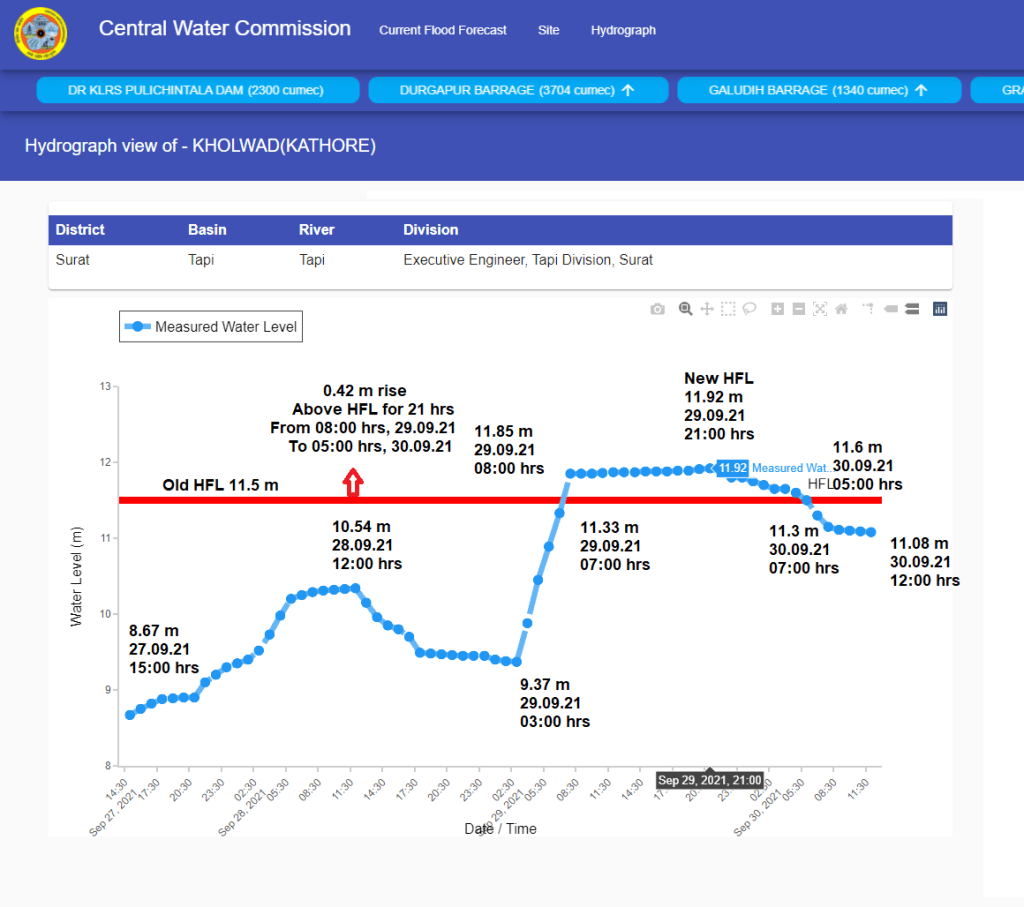Viewport: 1024px width, 907px height.
Task: Choose the Lasso Select tool
Action: coord(749,309)
